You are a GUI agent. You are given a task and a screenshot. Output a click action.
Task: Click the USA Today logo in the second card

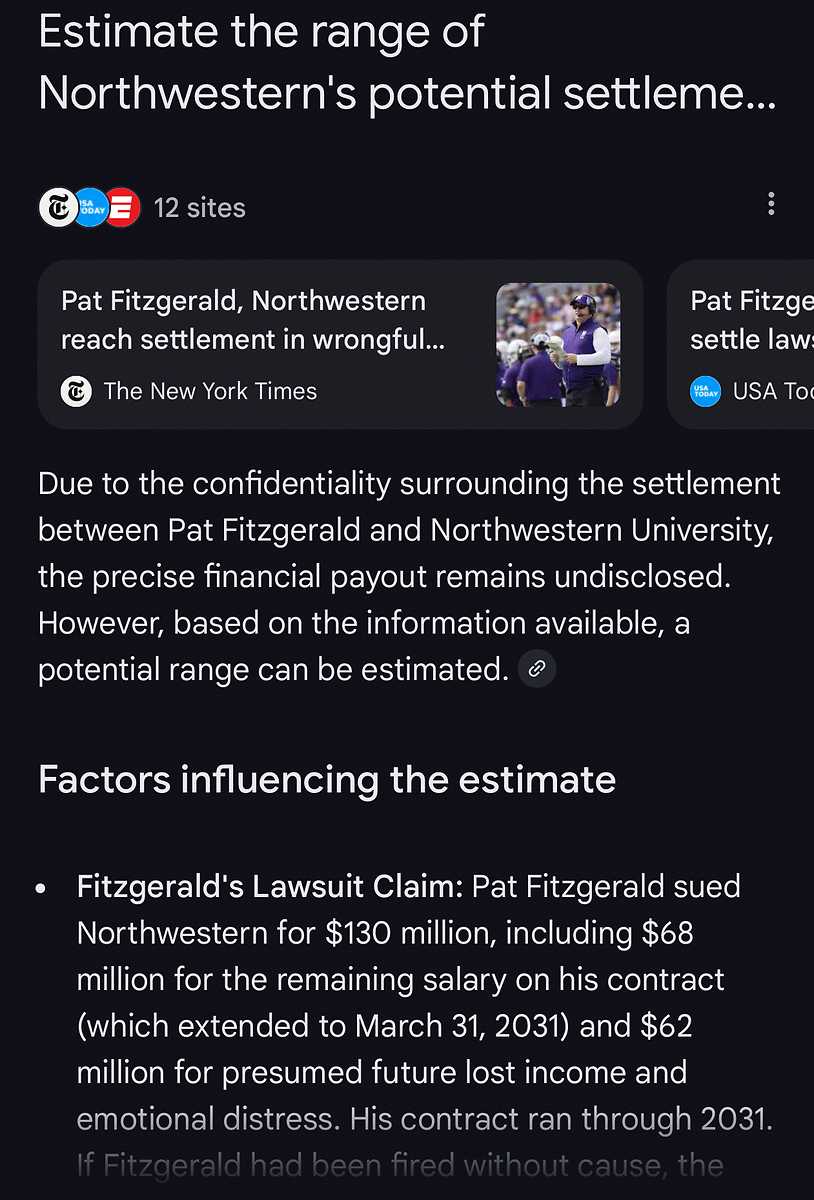point(706,391)
